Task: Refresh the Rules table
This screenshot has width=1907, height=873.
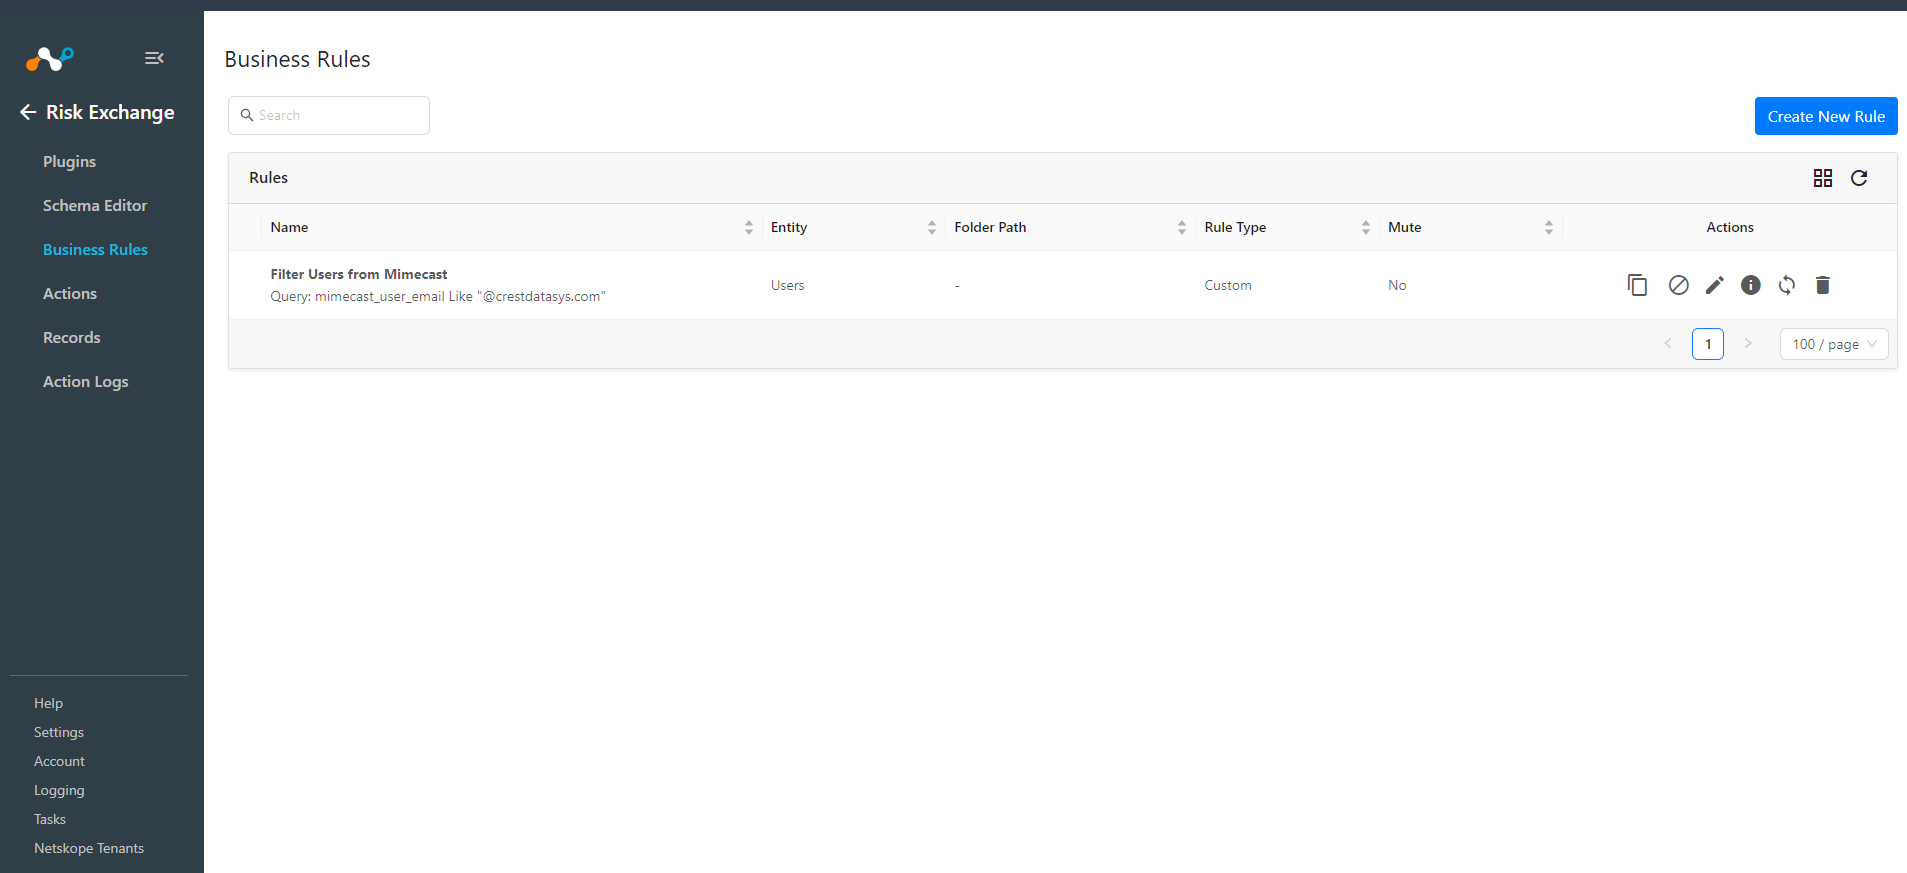Action: pyautogui.click(x=1859, y=178)
